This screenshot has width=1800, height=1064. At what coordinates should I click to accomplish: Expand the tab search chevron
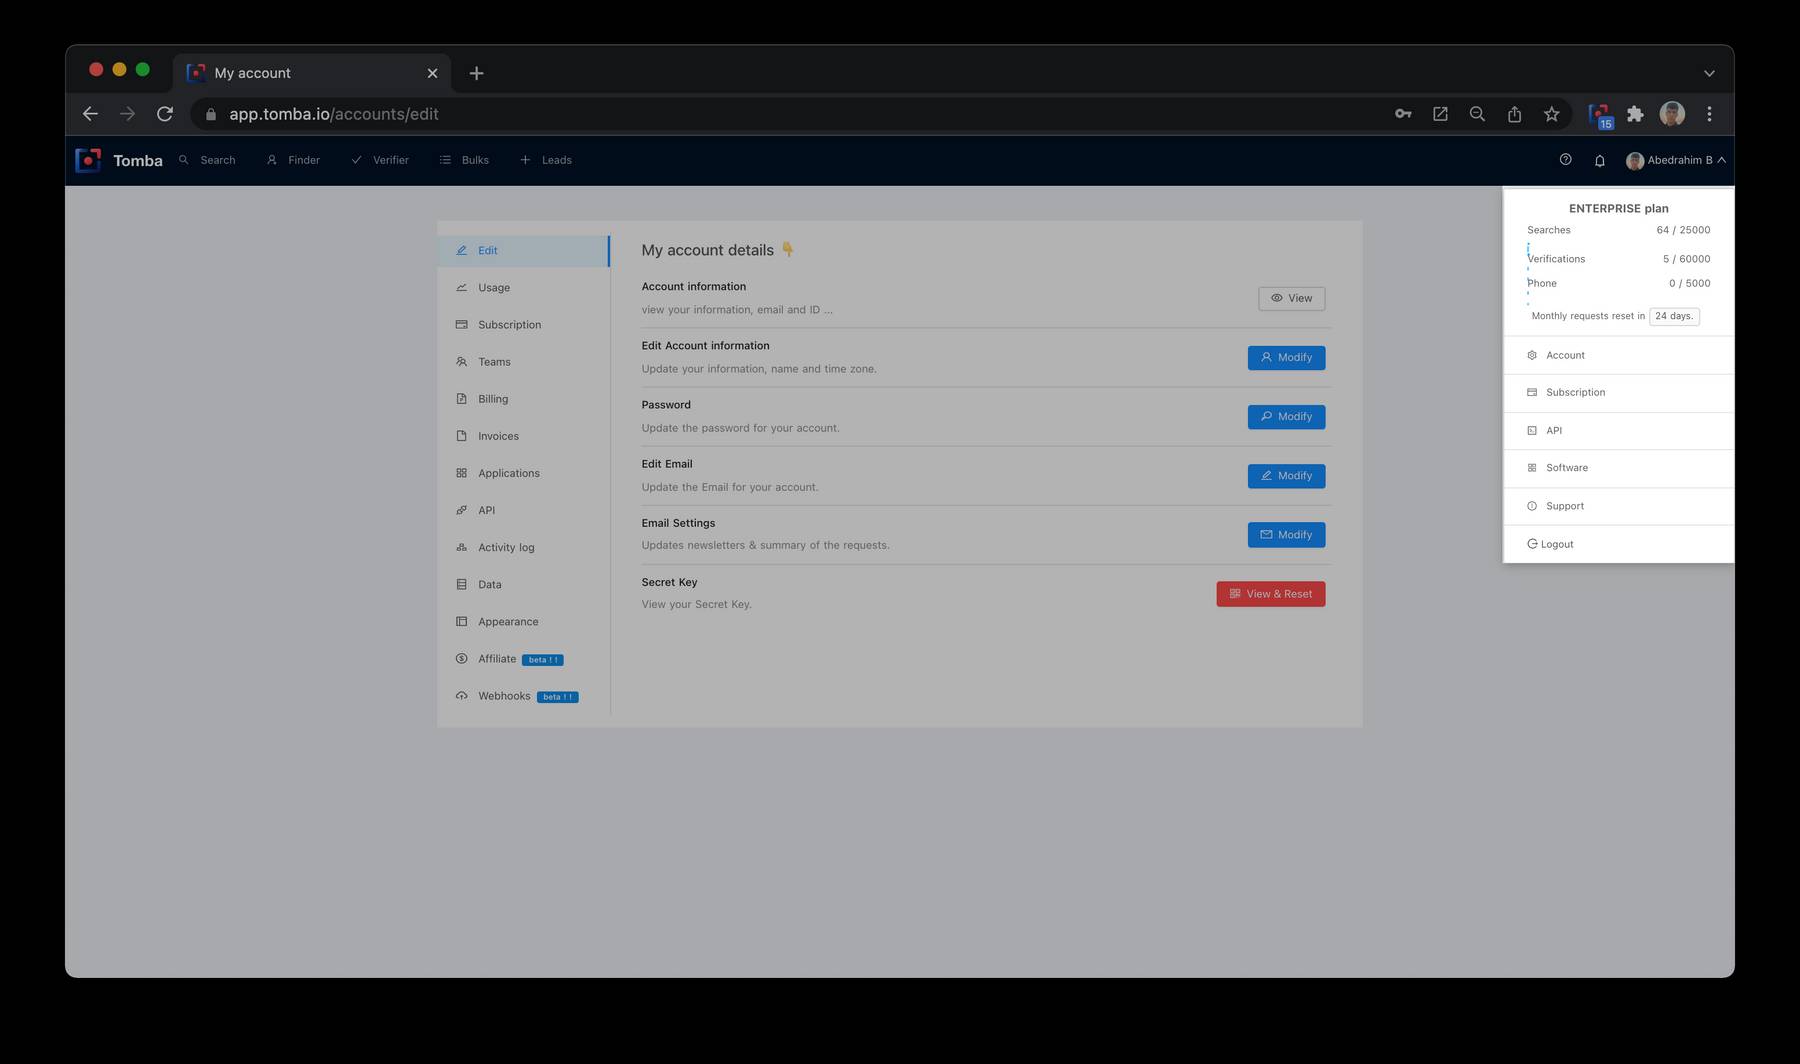pos(1709,73)
